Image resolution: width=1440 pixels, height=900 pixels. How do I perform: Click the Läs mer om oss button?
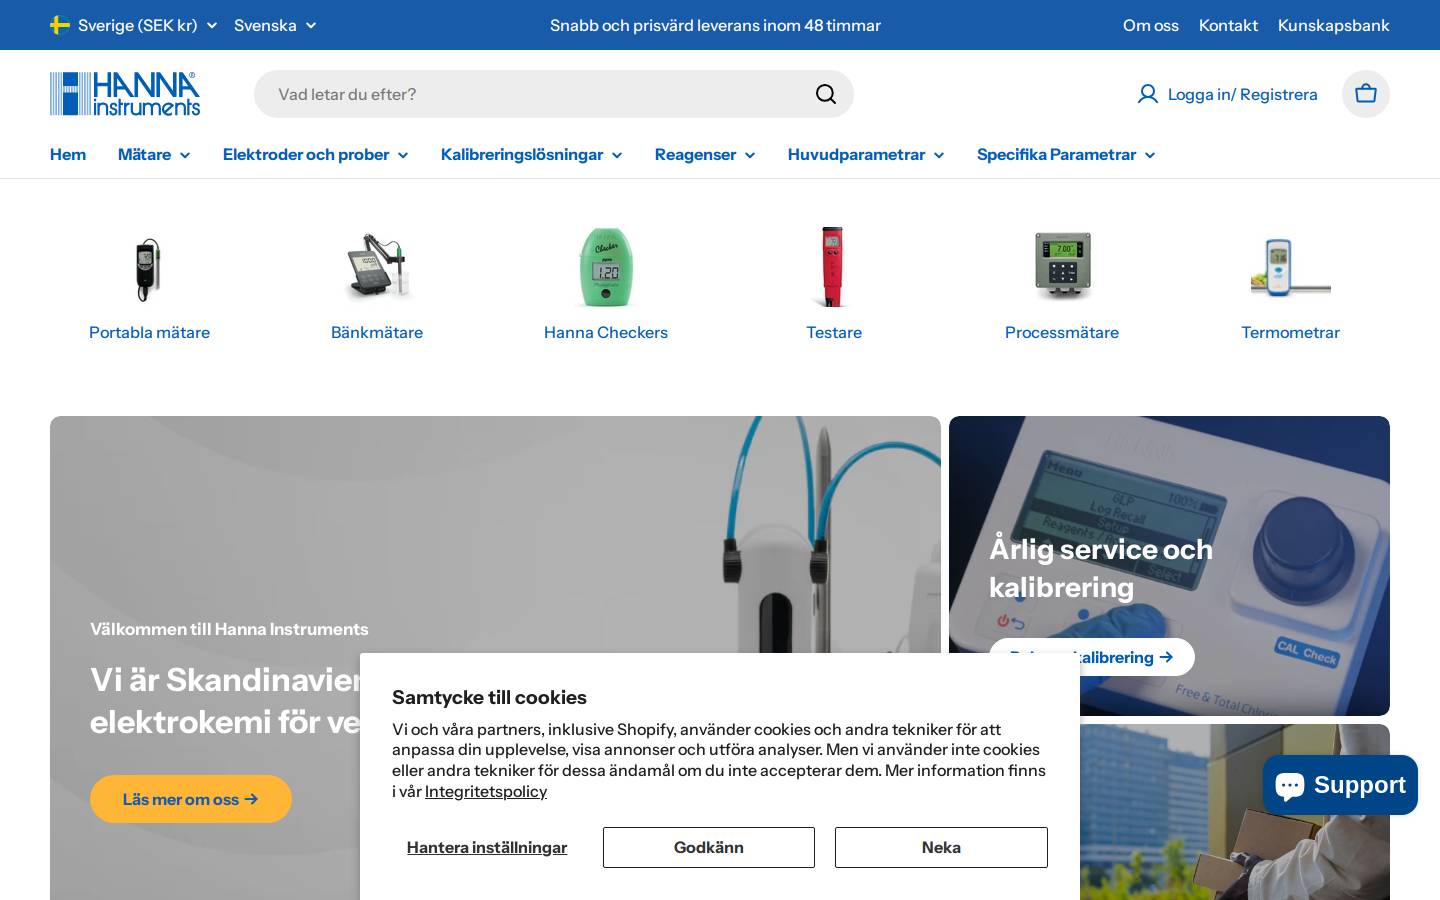pos(191,799)
